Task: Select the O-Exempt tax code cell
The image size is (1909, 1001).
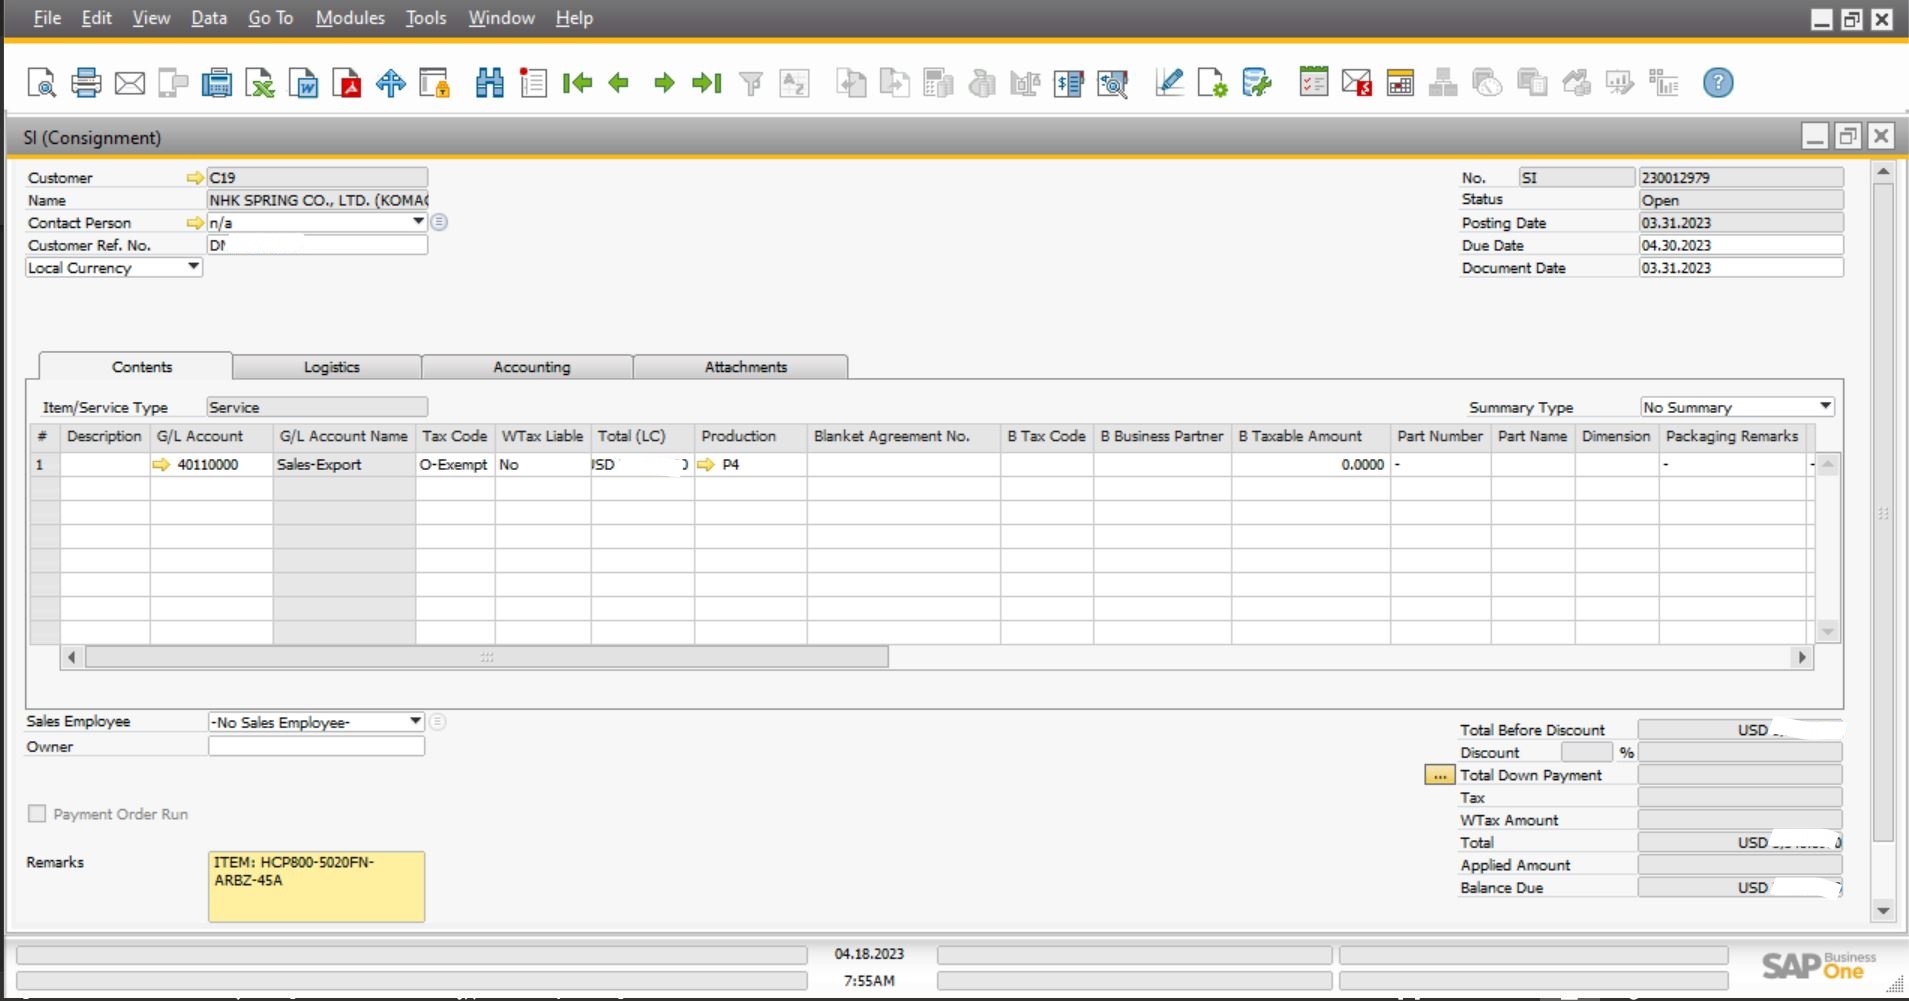Action: [x=455, y=465]
